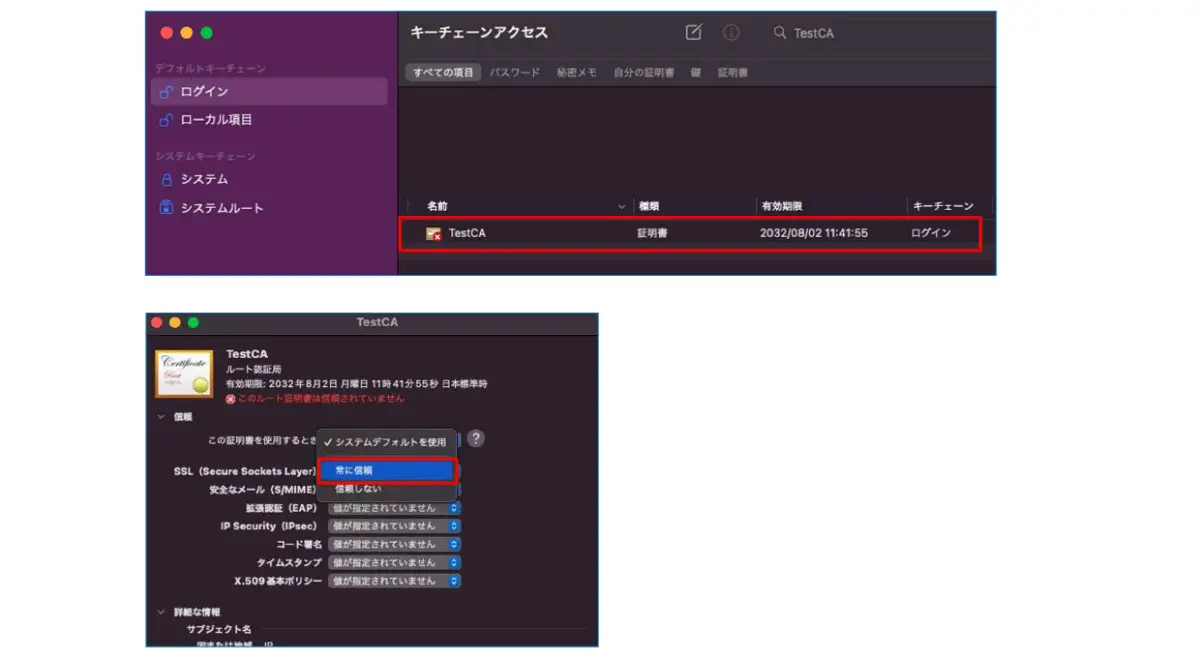Click the TestCA certificate icon in the list
The width and height of the screenshot is (1200, 664).
[434, 234]
